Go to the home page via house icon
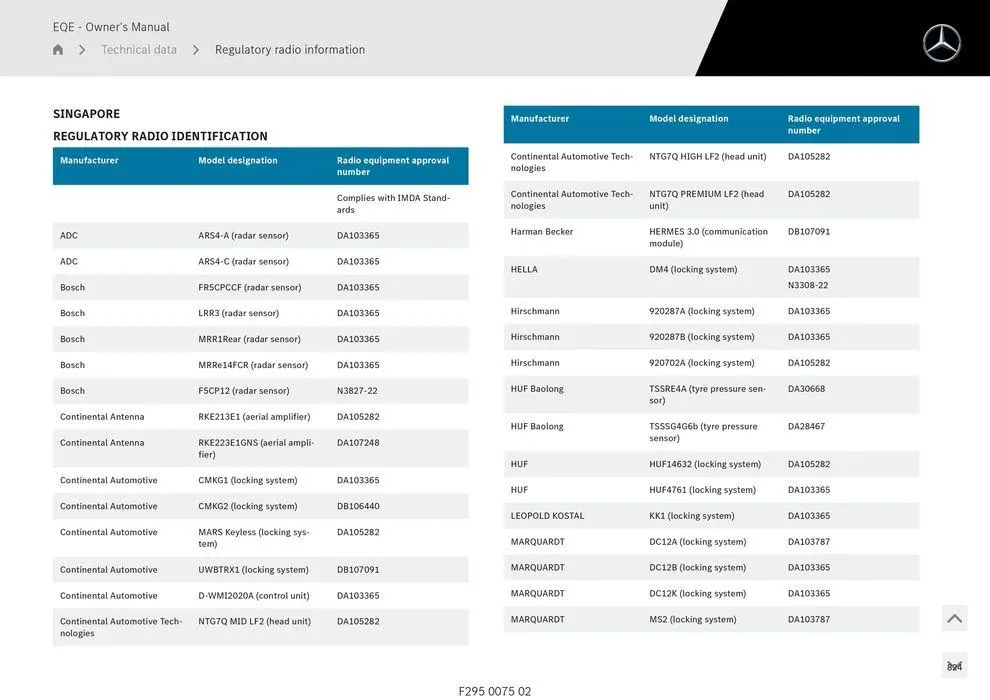This screenshot has height=700, width=990. (x=58, y=50)
